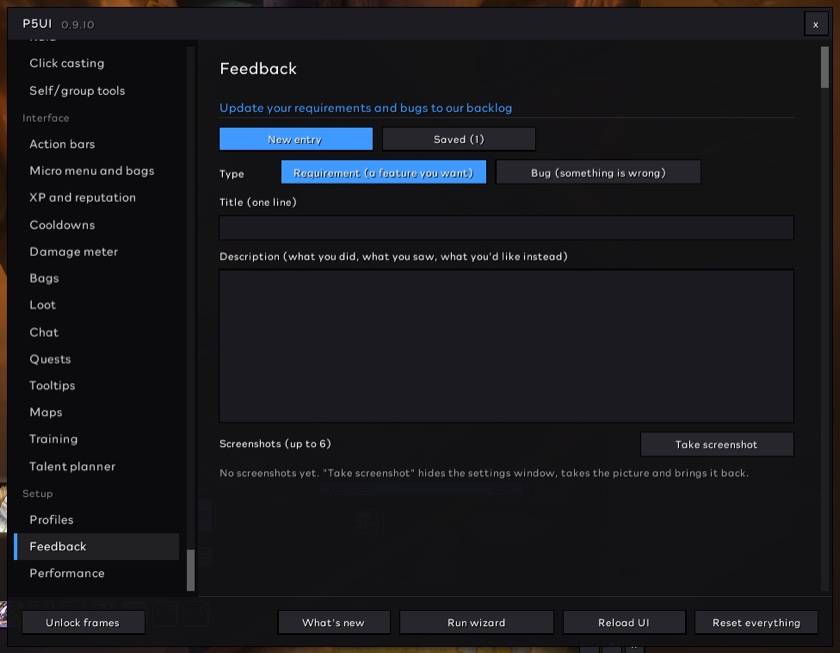Switch to New entry tab
The height and width of the screenshot is (653, 840).
[x=296, y=139]
